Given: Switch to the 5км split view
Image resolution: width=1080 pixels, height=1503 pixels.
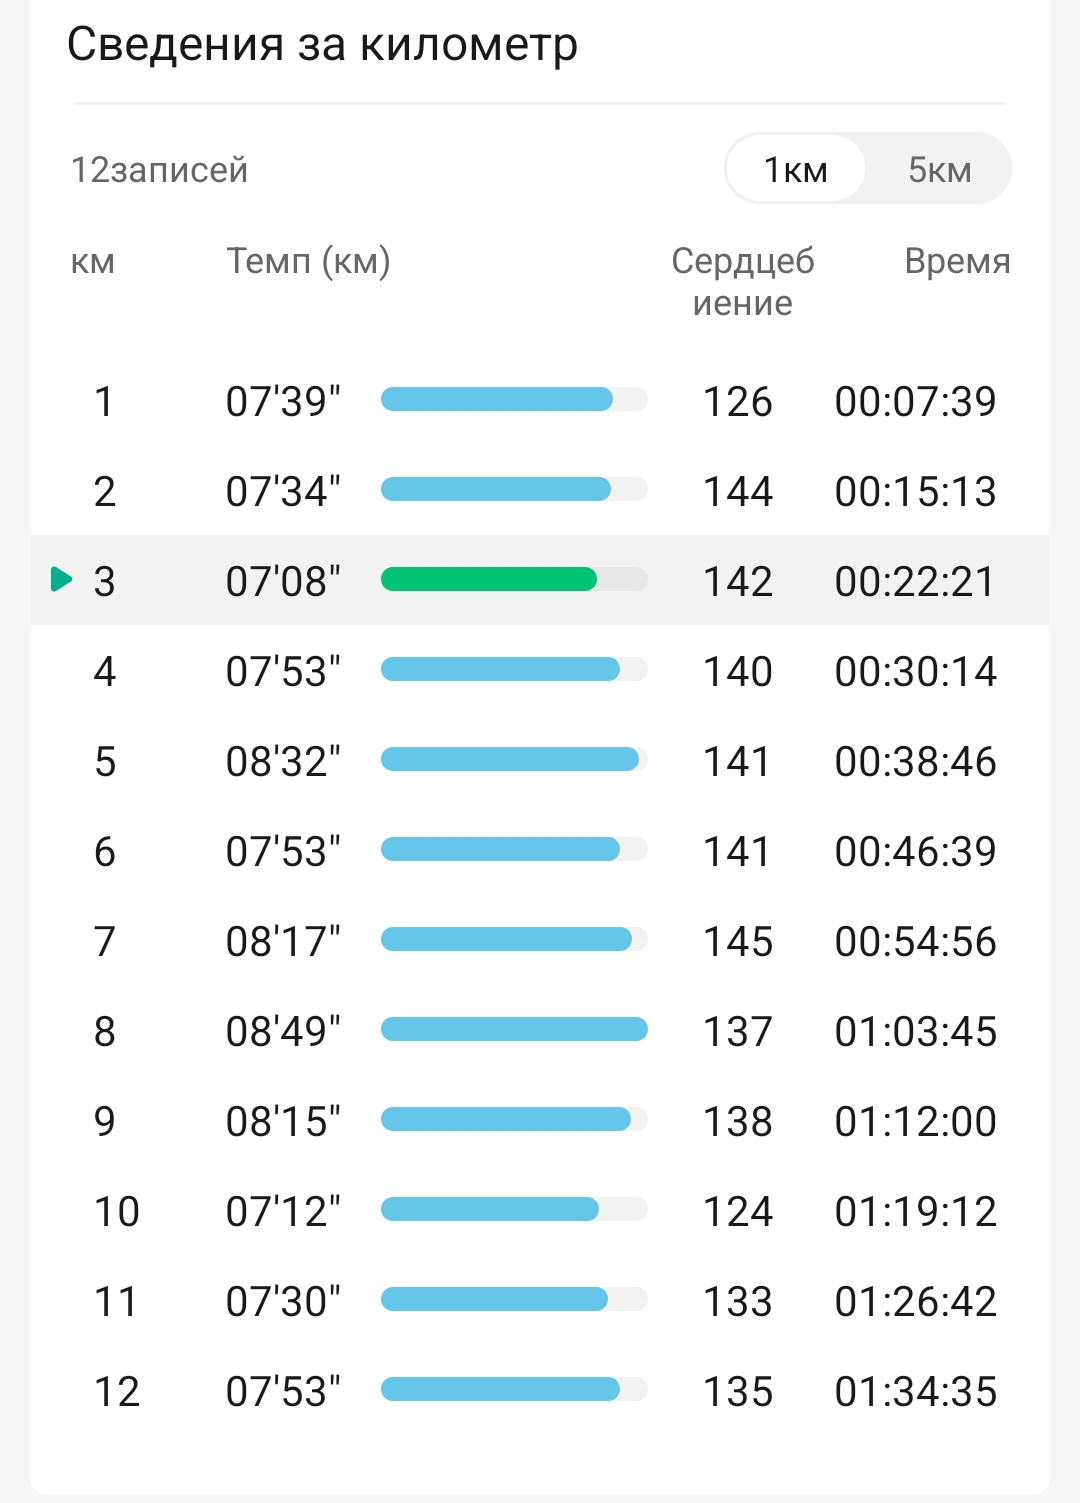Looking at the screenshot, I should tap(939, 169).
